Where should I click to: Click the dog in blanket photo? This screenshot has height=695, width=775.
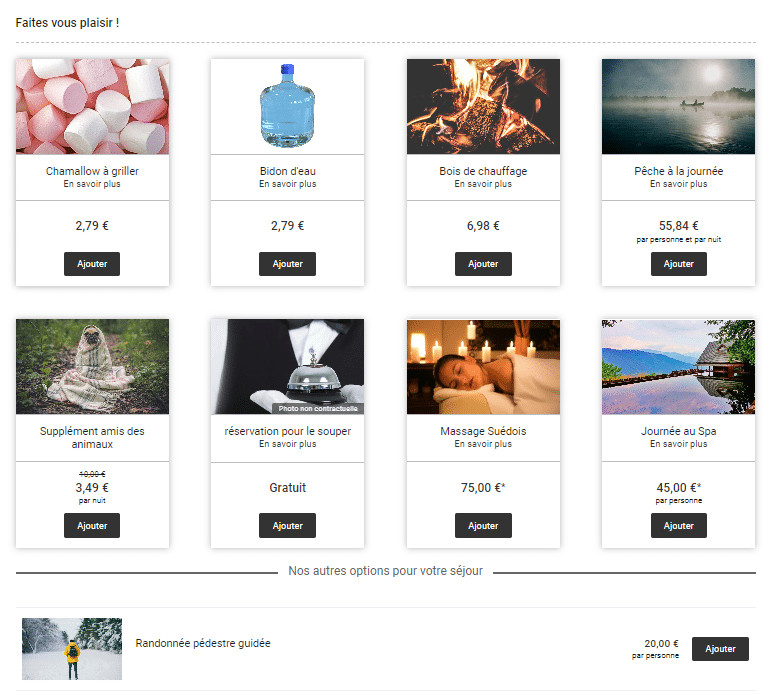click(92, 366)
